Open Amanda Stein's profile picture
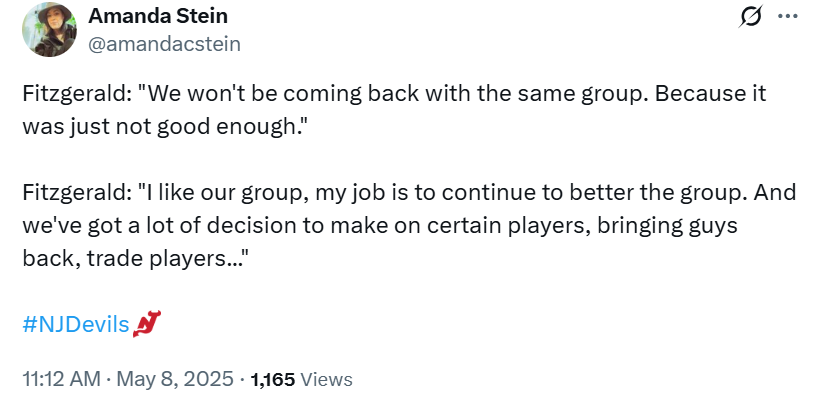The image size is (819, 403). [50, 29]
